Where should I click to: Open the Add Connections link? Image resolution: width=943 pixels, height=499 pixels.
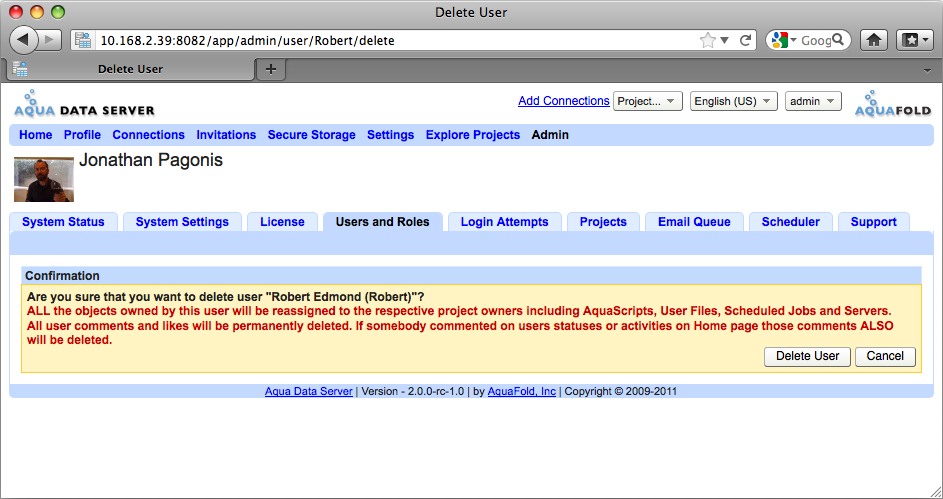coord(564,101)
